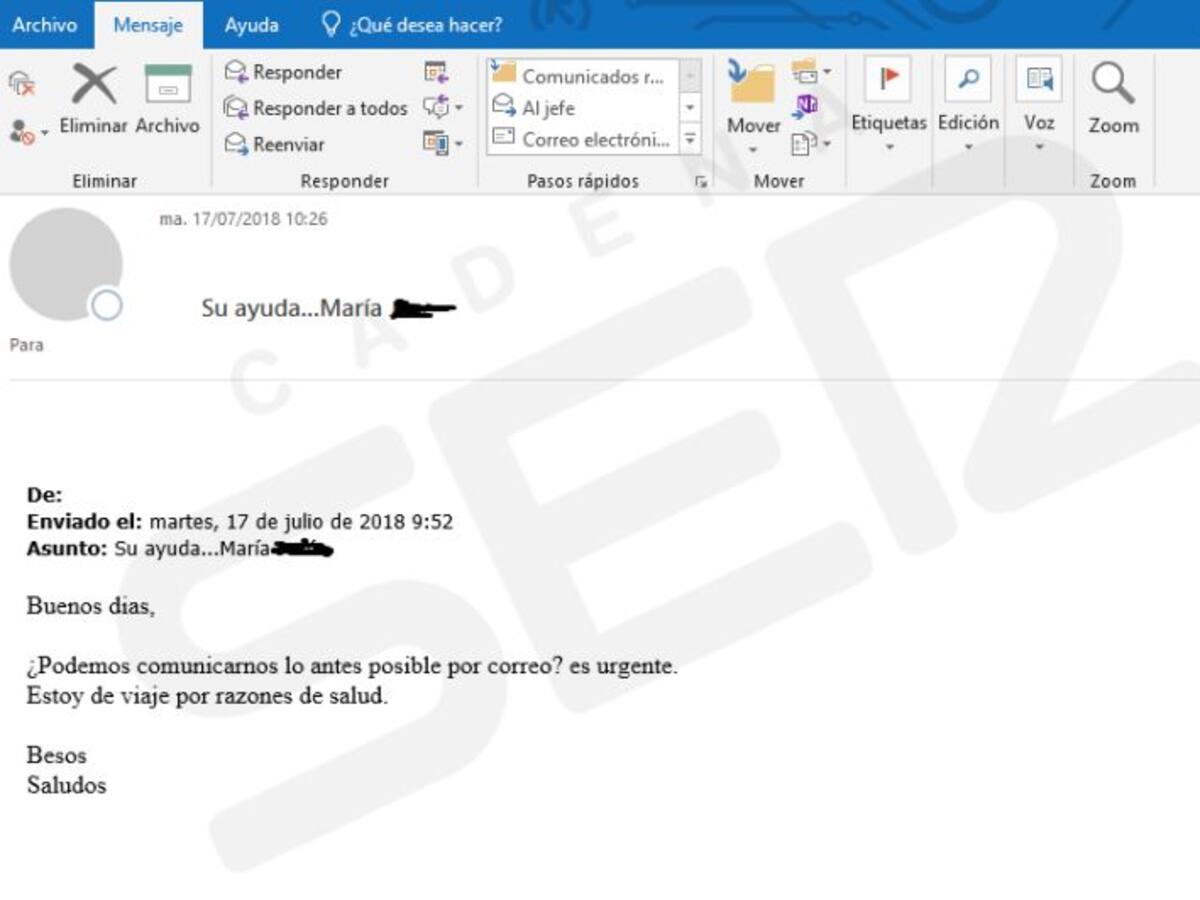The width and height of the screenshot is (1200, 900).
Task: Click the Enviado el date line
Action: pyautogui.click(x=240, y=522)
